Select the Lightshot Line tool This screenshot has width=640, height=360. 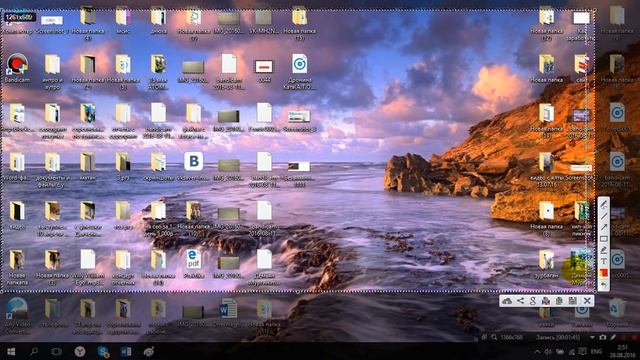[604, 216]
